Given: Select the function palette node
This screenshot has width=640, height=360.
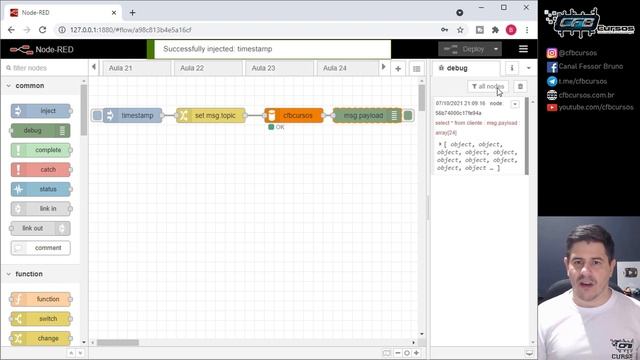Looking at the screenshot, I should [41, 299].
